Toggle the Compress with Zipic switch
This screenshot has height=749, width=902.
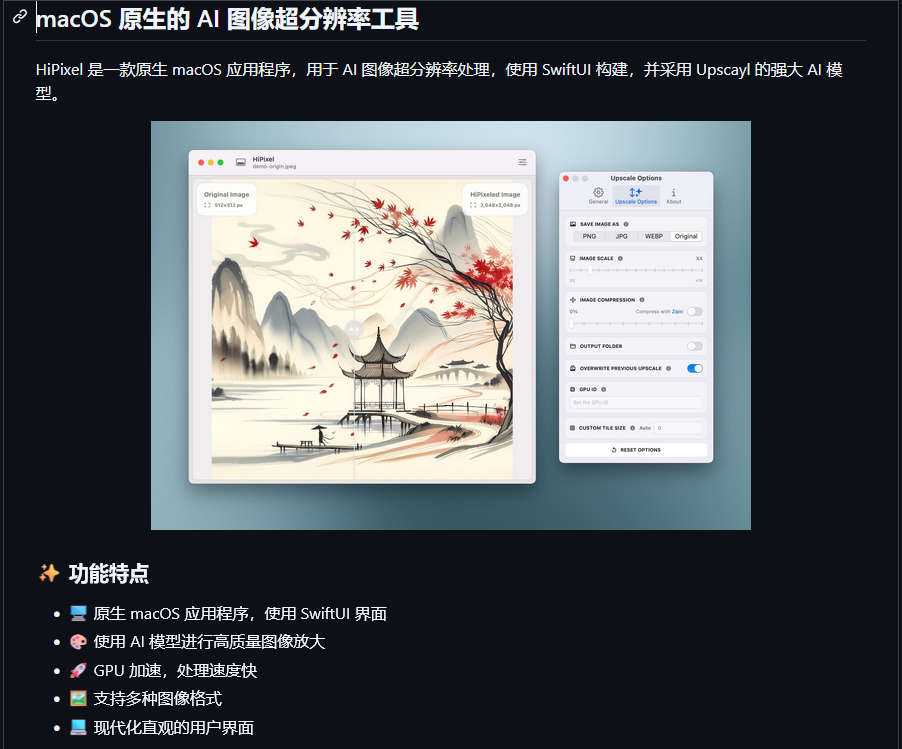click(x=695, y=312)
